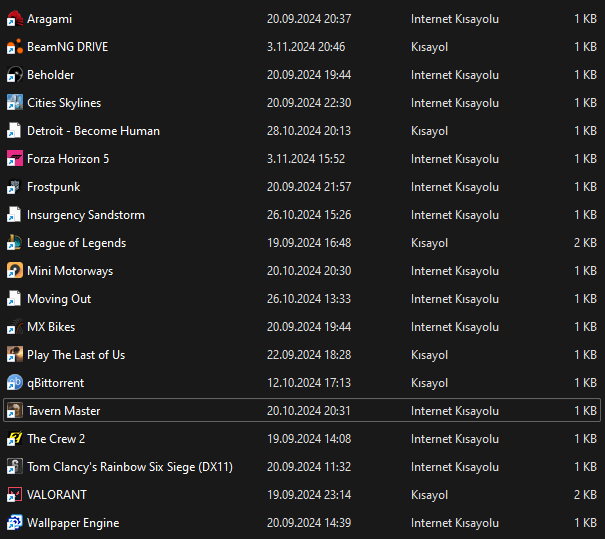The height and width of the screenshot is (539, 605).
Task: Click '2 KB' size in League of Legends row
Action: [585, 243]
